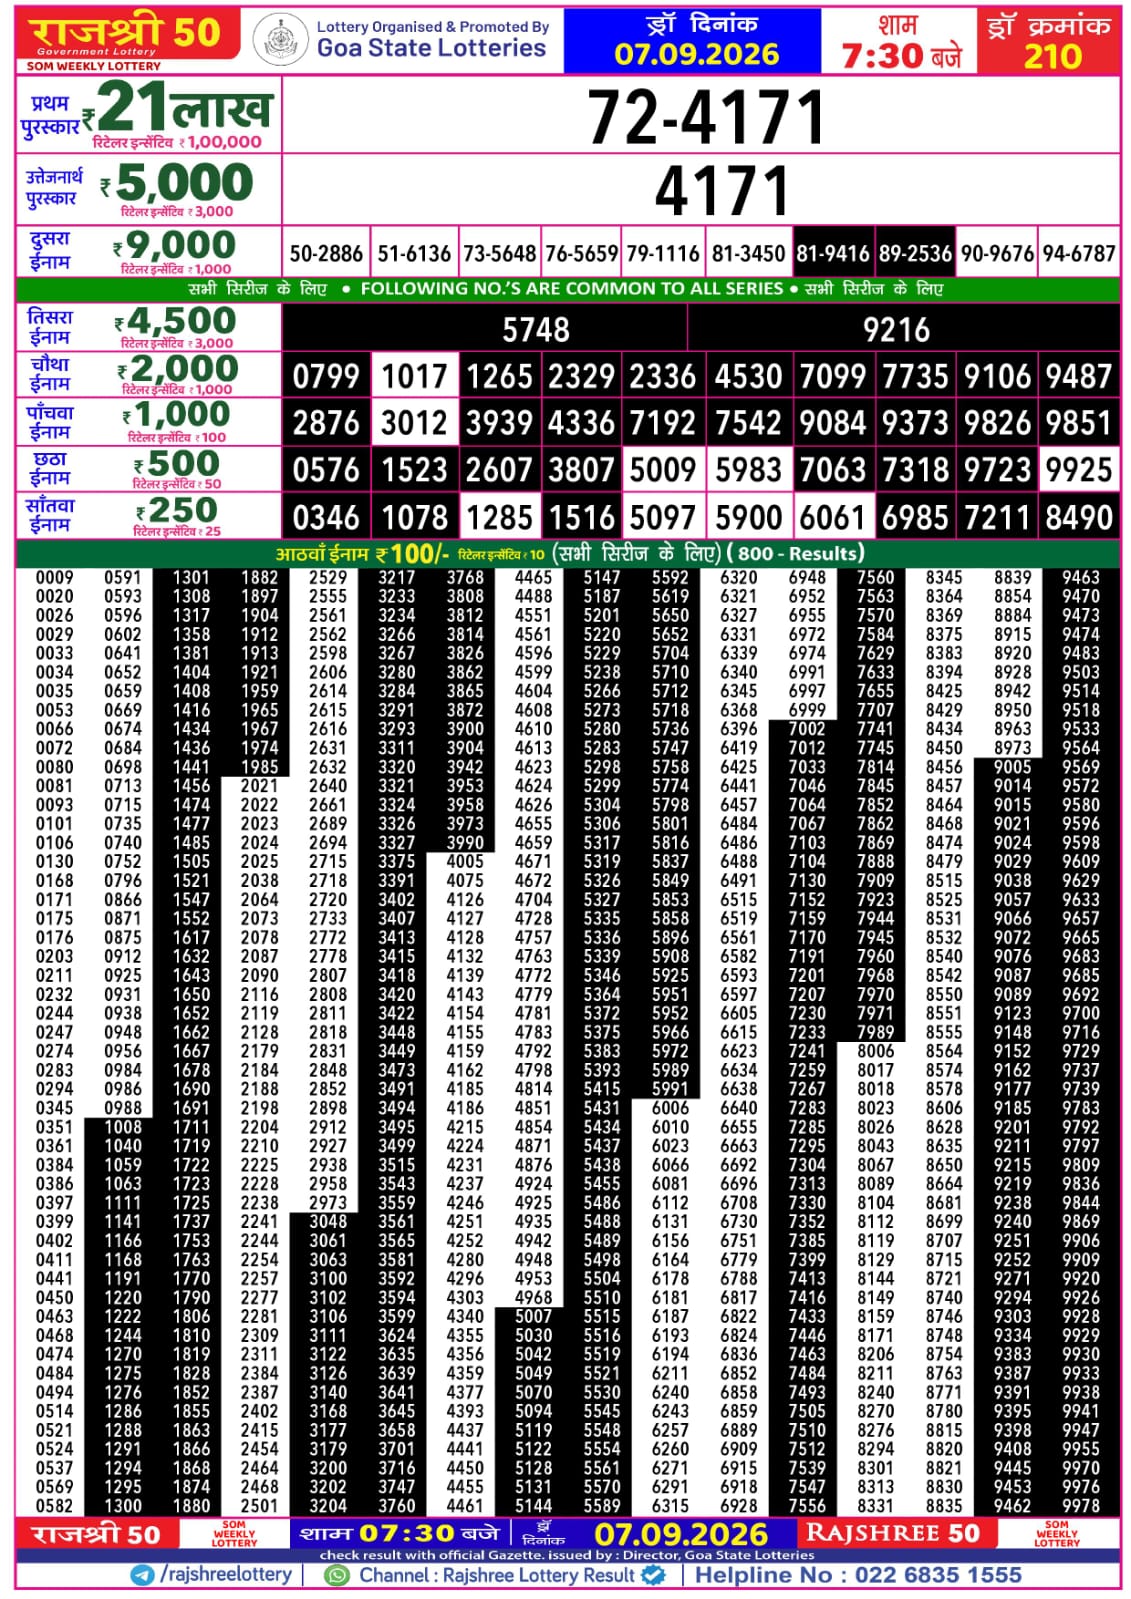Select second prize number 90-9676

coord(997,254)
